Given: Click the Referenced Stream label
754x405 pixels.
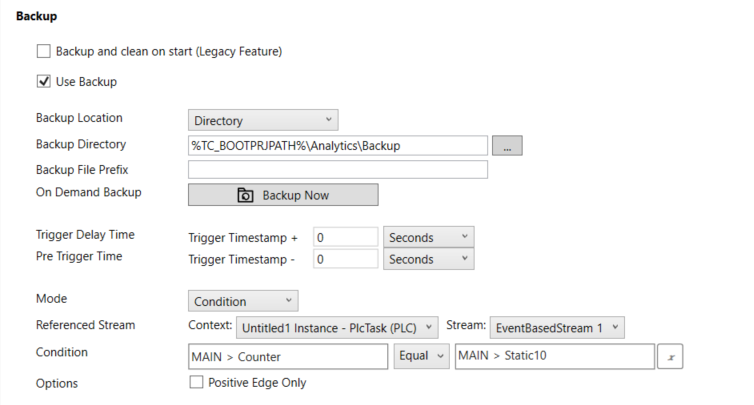Looking at the screenshot, I should click(x=86, y=325).
